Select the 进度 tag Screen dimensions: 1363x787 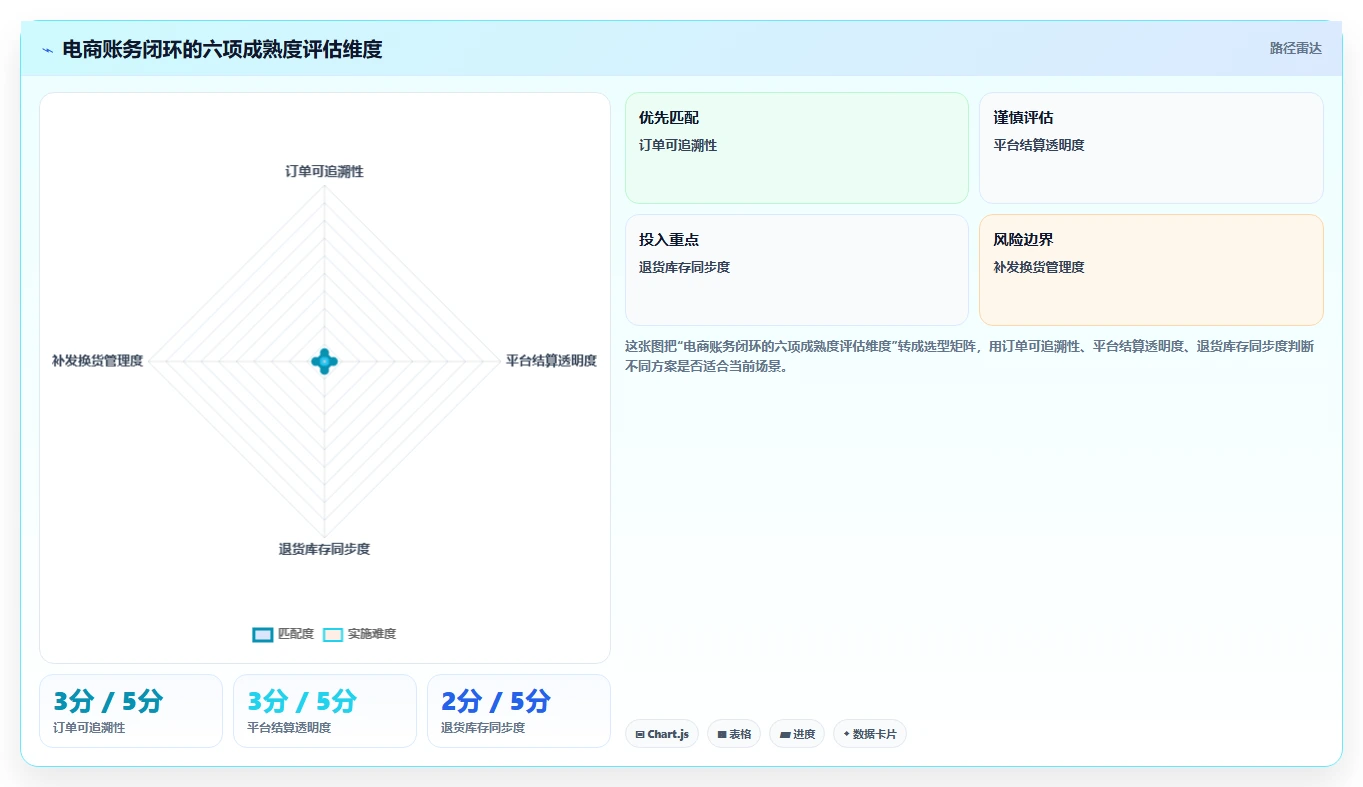coord(797,734)
